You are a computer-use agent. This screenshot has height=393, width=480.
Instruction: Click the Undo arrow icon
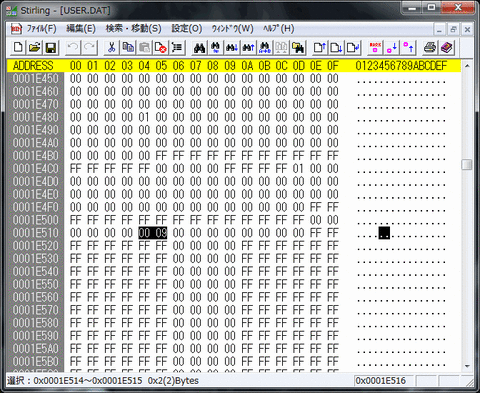coord(73,48)
